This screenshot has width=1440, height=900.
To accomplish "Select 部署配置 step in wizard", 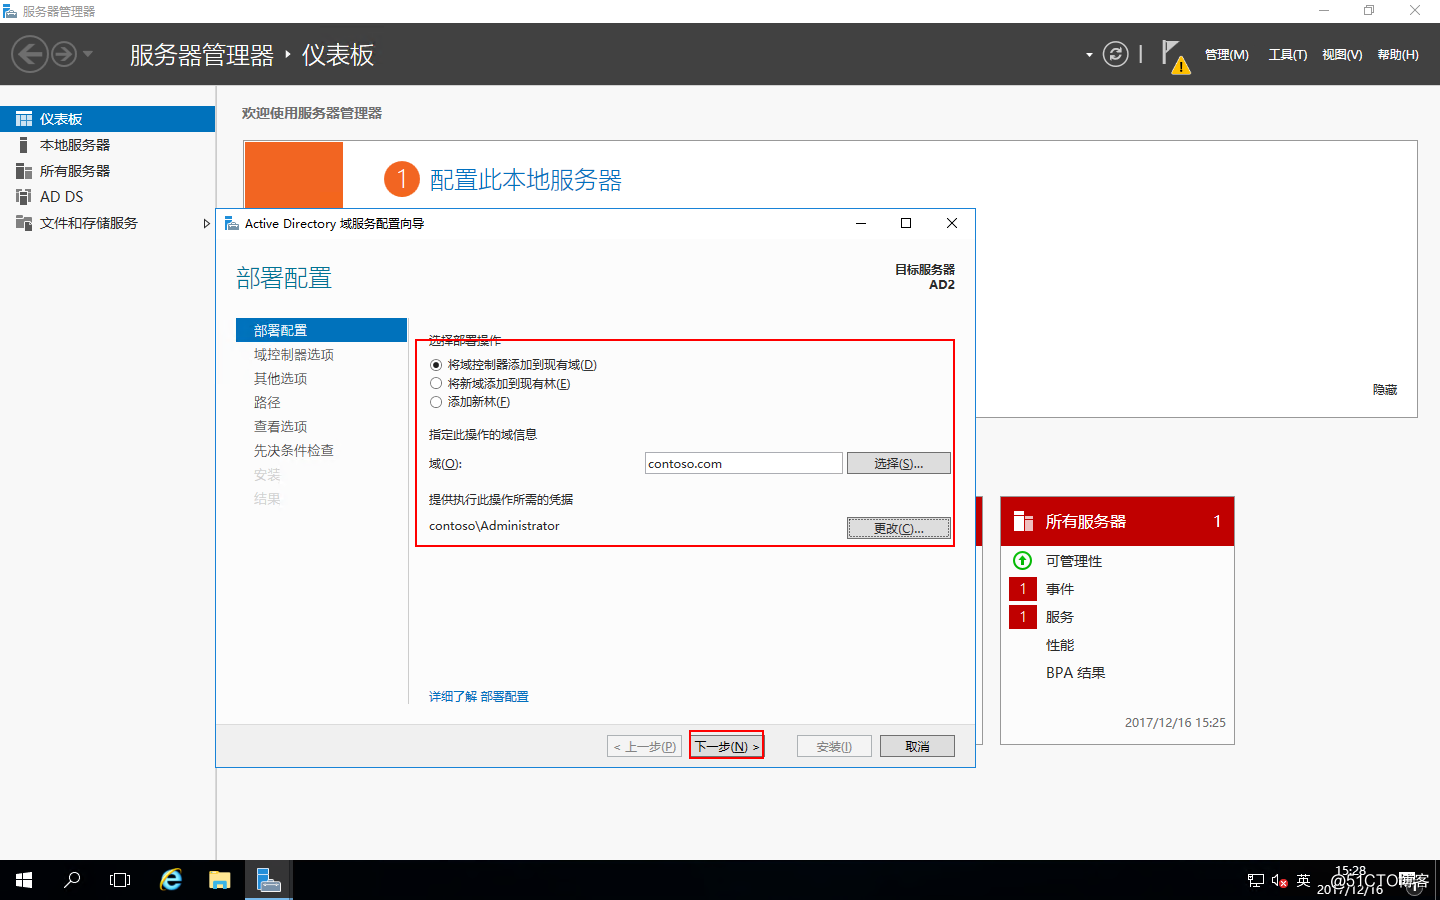I will 321,330.
